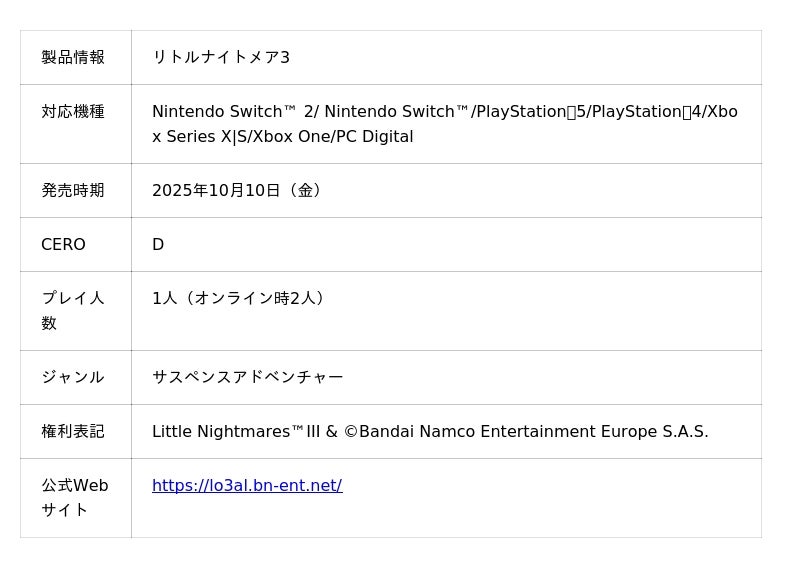Select the サスペンスアドベンチャー genre text
800x568 pixels.
coord(247,378)
